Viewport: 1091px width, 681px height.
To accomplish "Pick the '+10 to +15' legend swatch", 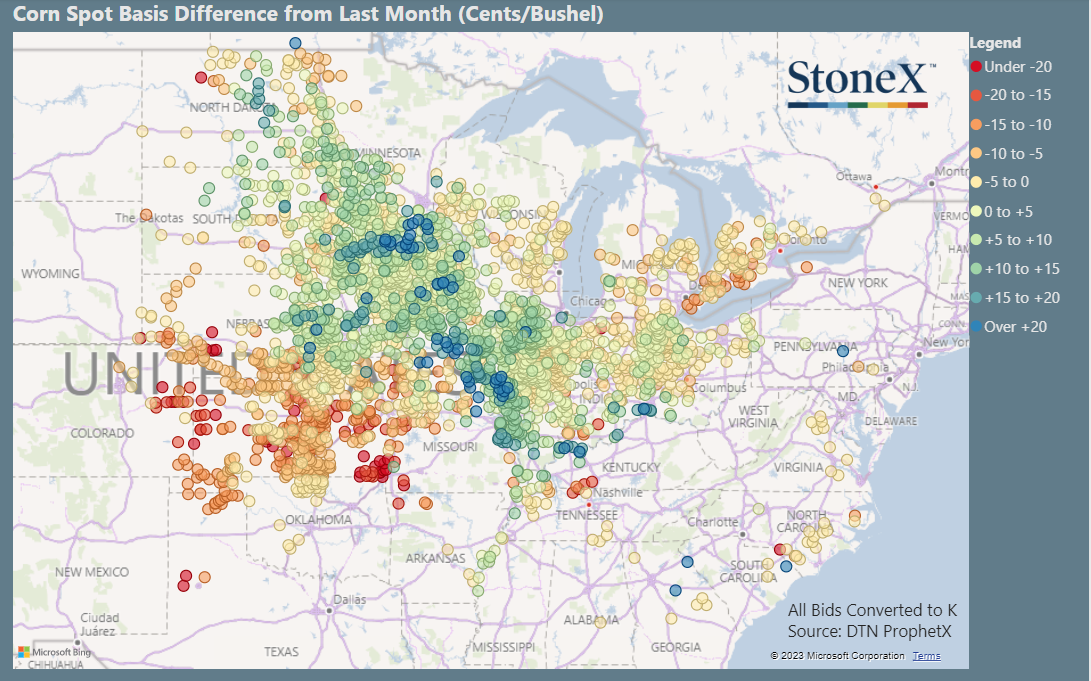I will (x=976, y=269).
